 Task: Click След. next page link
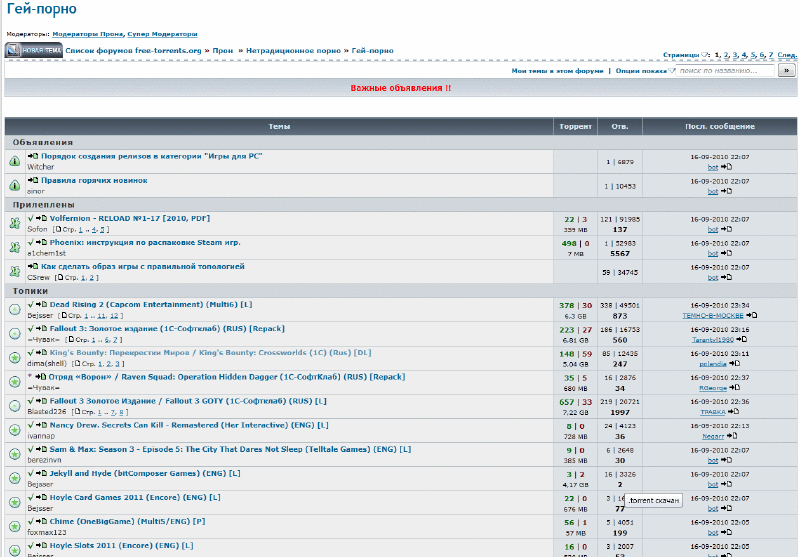point(788,55)
